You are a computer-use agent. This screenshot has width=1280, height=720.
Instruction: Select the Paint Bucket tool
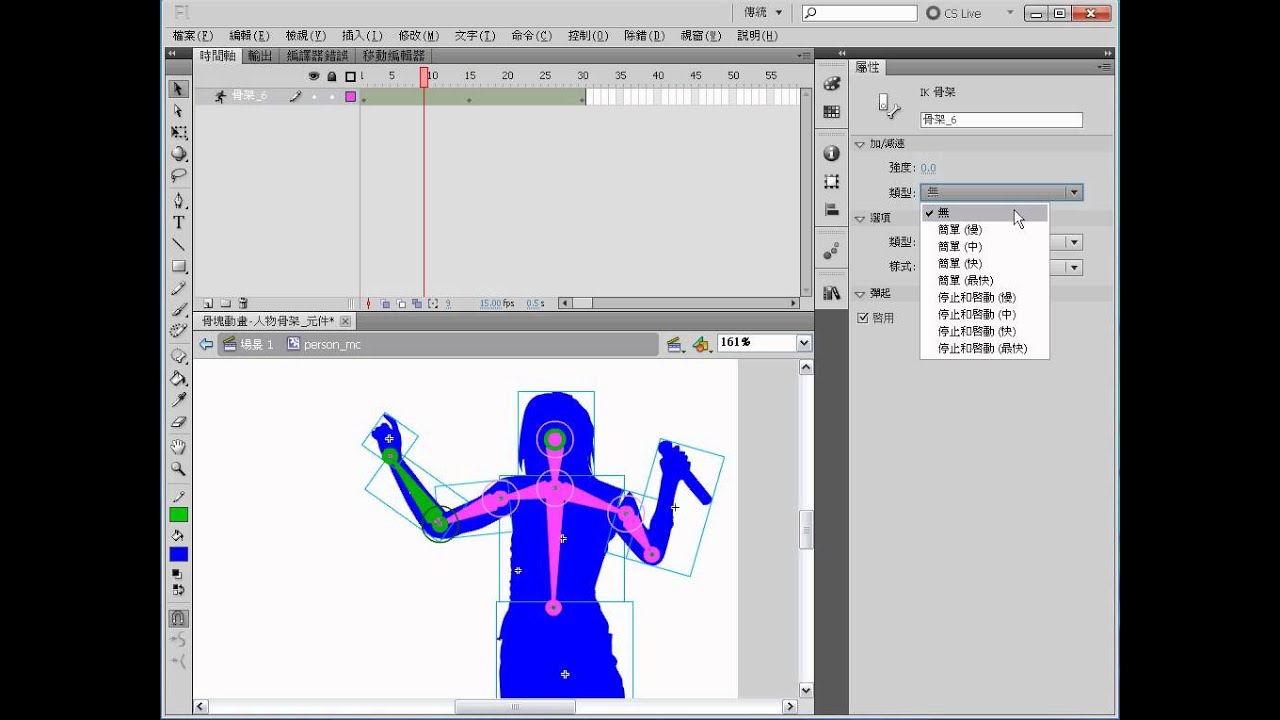178,378
